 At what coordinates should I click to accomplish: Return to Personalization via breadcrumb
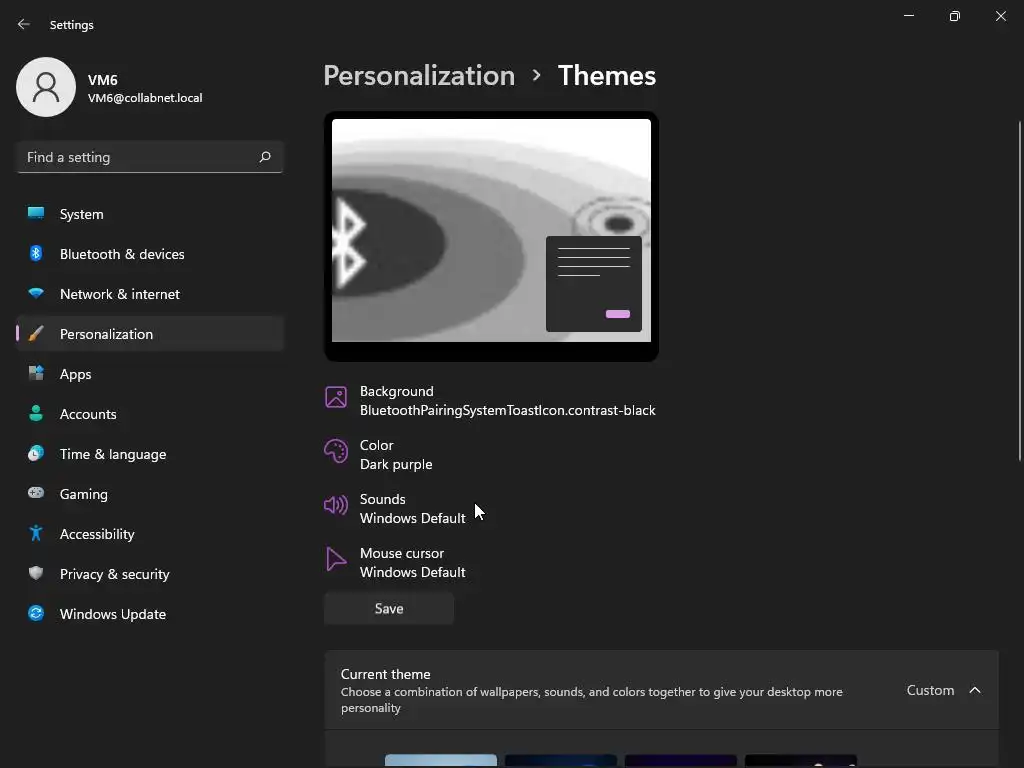pyautogui.click(x=419, y=76)
